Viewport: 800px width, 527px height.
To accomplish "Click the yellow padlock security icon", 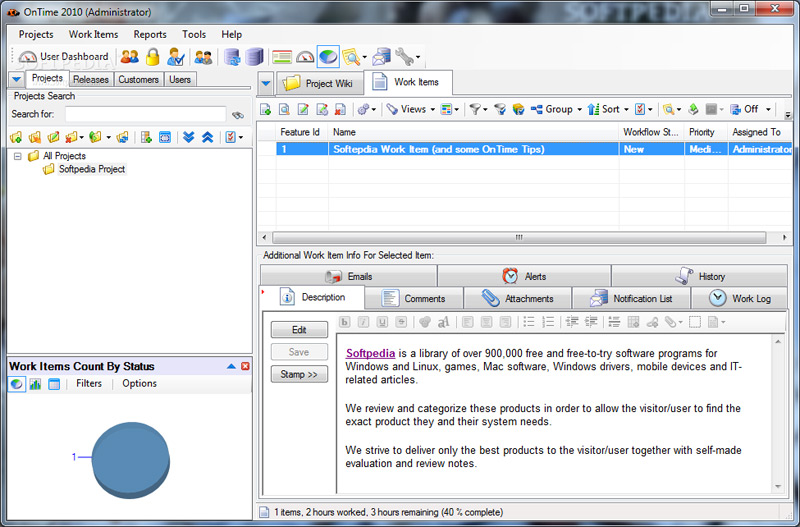I will [153, 57].
